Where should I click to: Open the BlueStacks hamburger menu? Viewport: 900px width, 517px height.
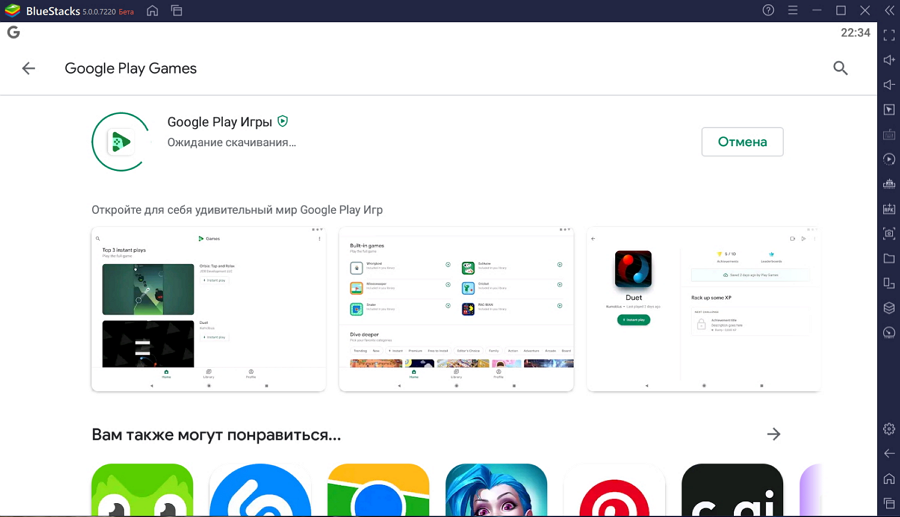[793, 10]
